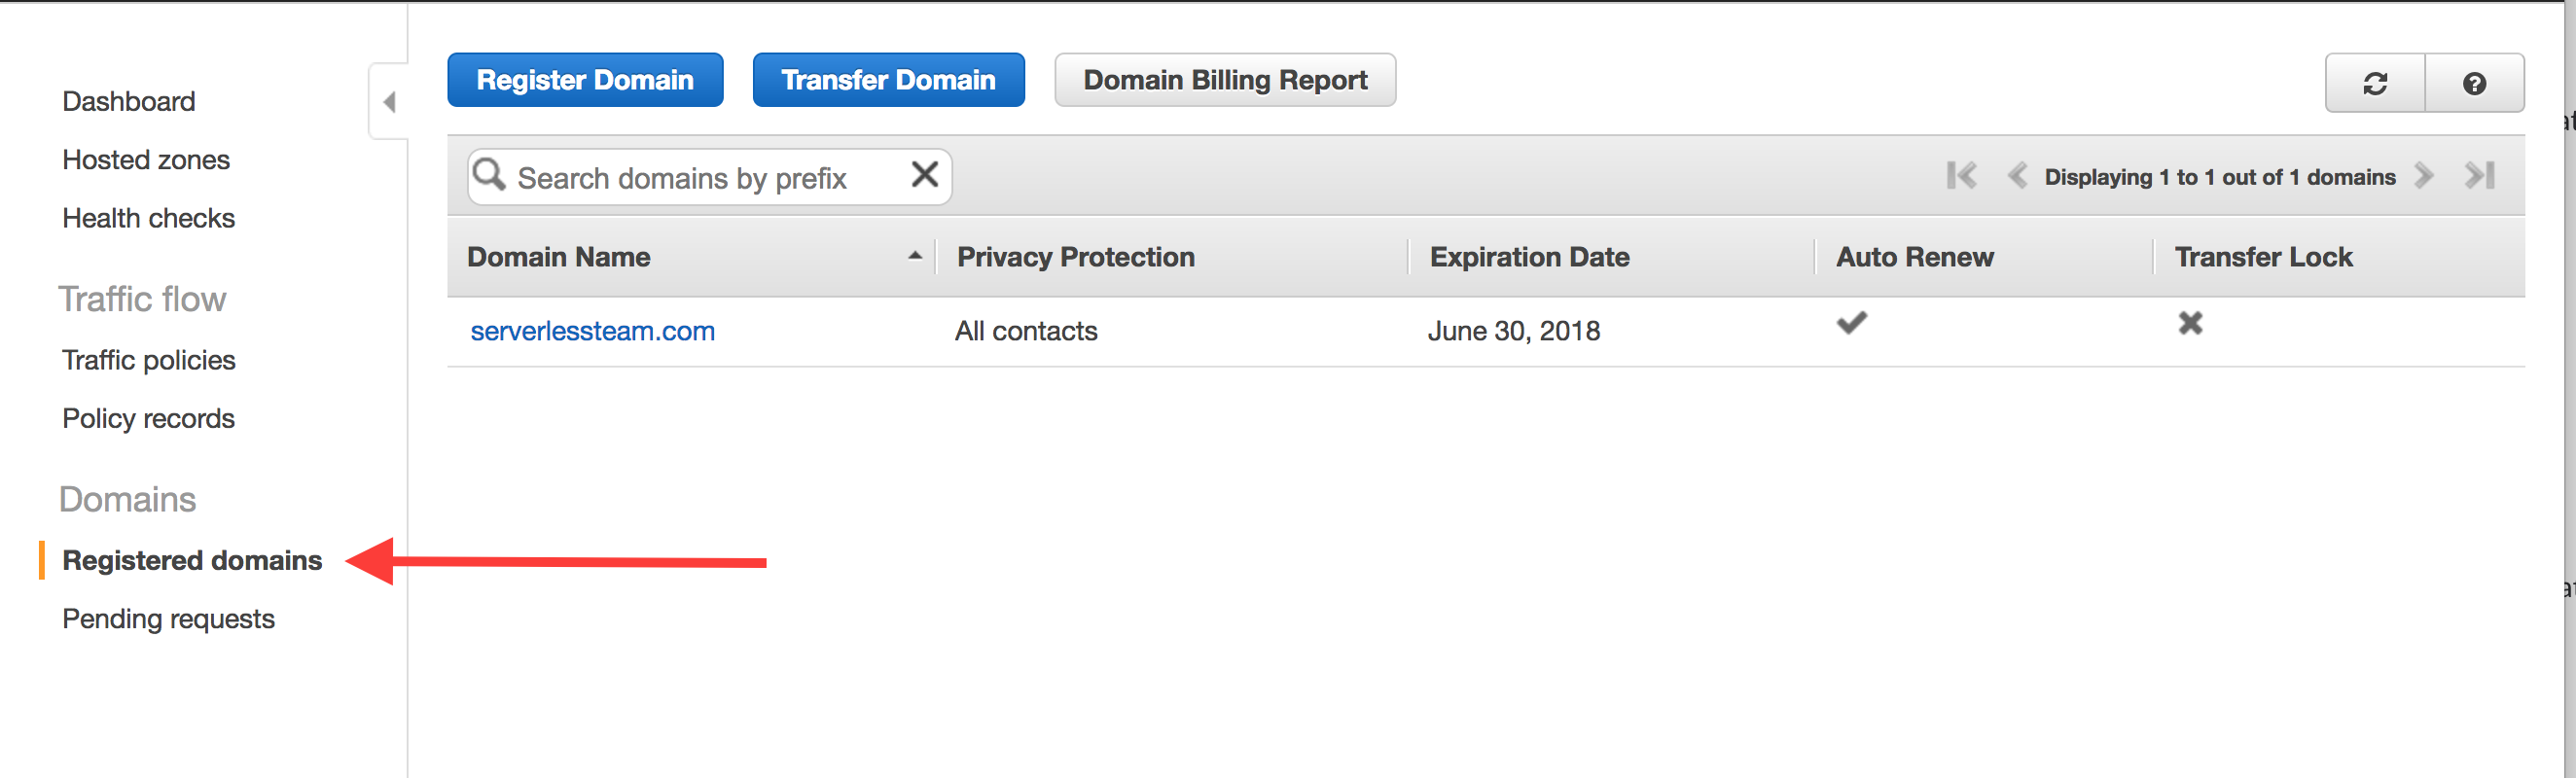This screenshot has width=2576, height=778.
Task: Open the serverlessteam.com domain link
Action: 592,331
